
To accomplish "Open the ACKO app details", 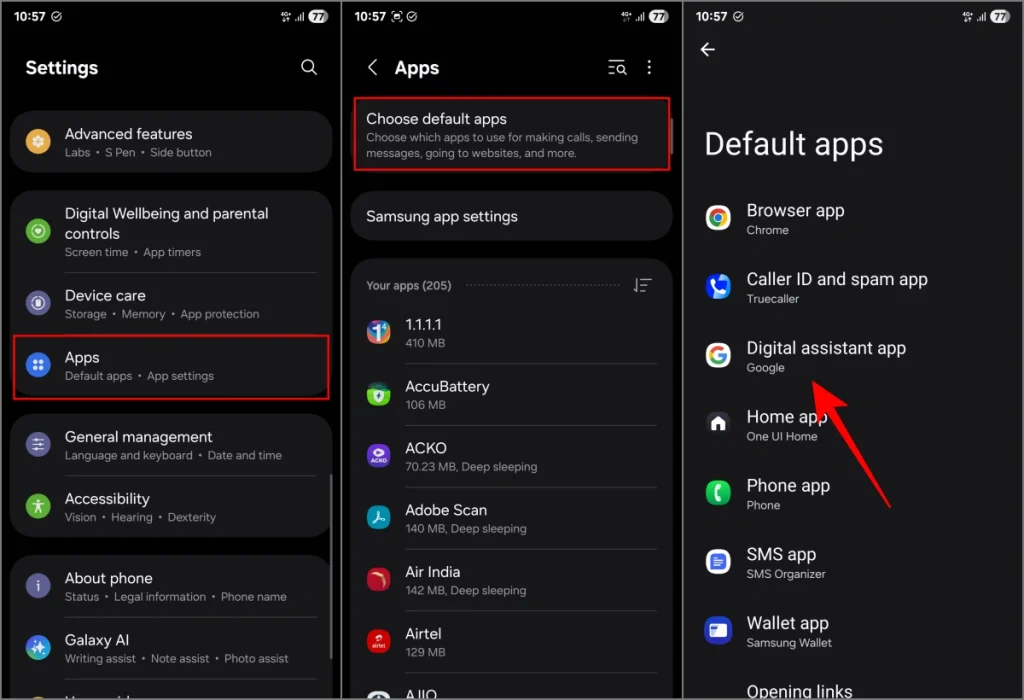I will (512, 456).
